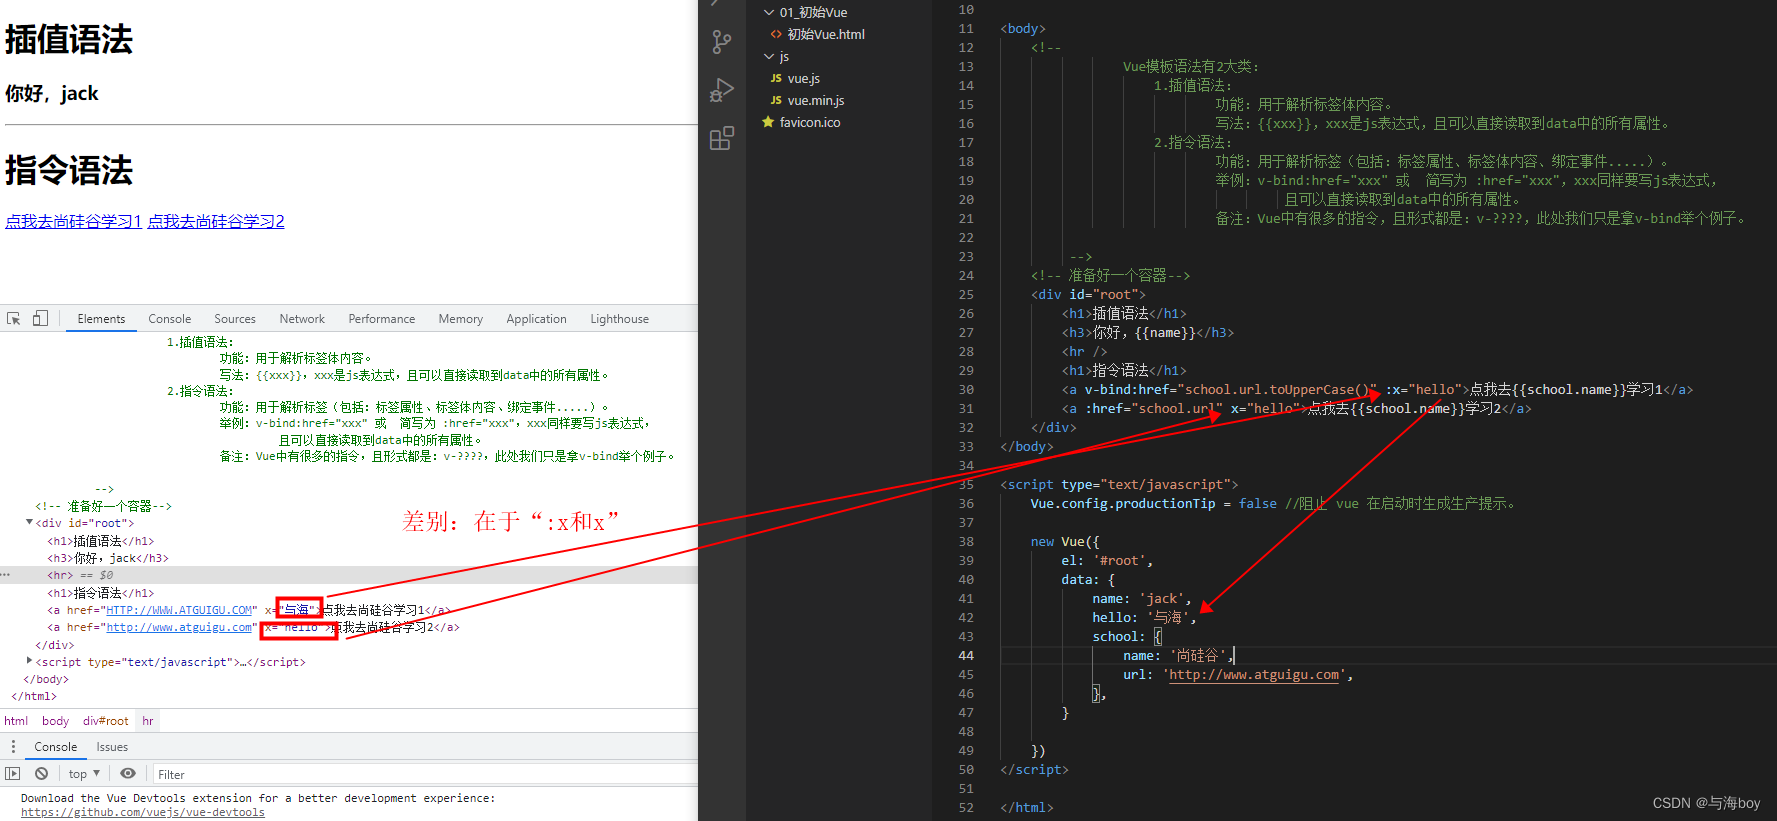
Task: Select the <div id="root"> line in the editor
Action: pyautogui.click(x=1088, y=294)
